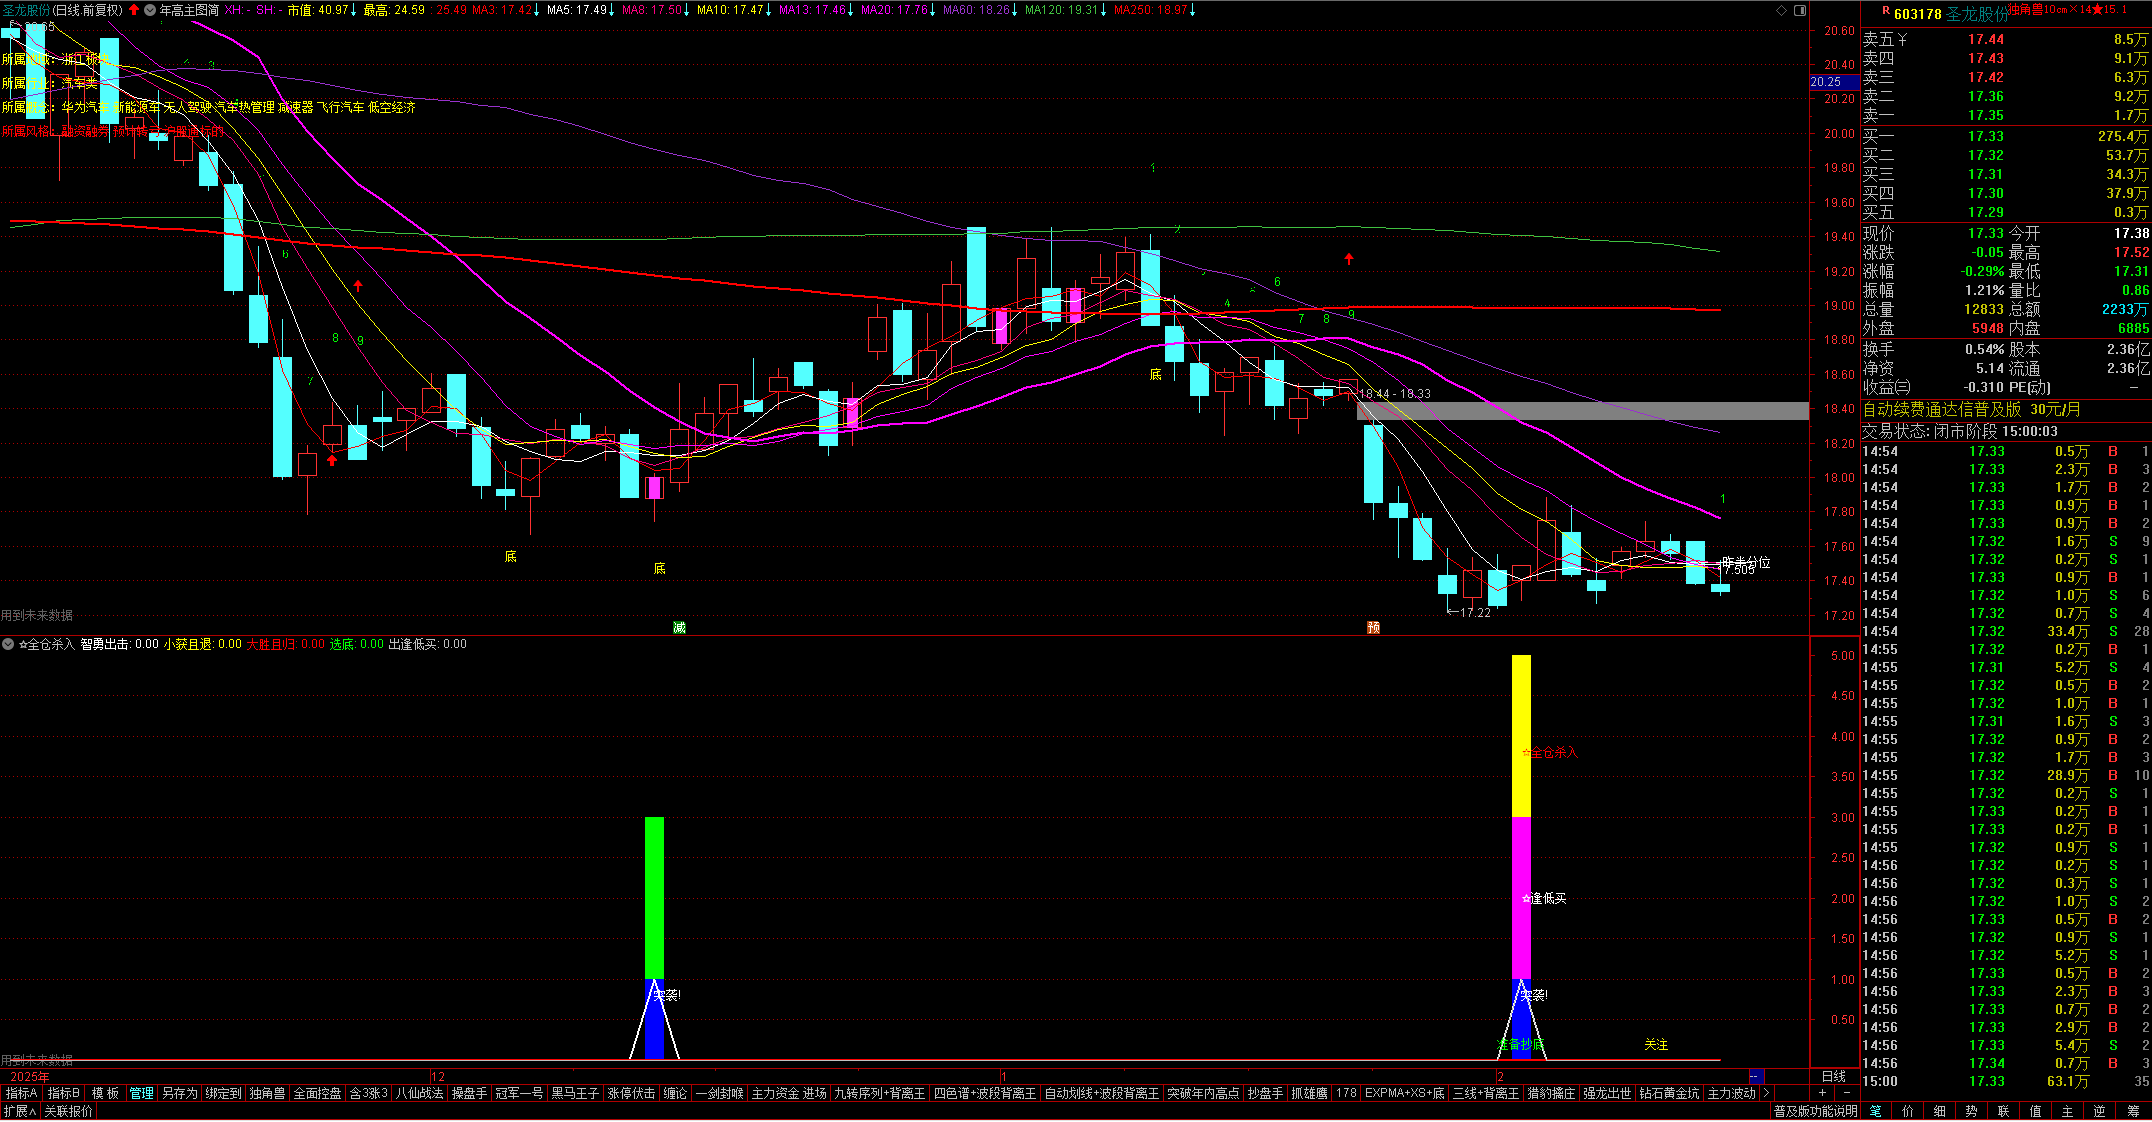
Task: Apply the 独角兽 indicator
Action: (x=267, y=1093)
